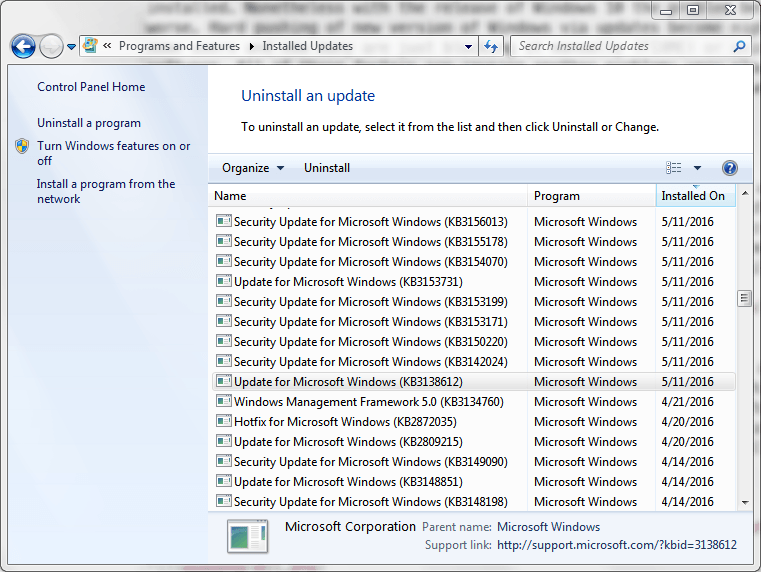Click the vertical scrollbar thumb
This screenshot has width=761, height=572.
point(744,298)
